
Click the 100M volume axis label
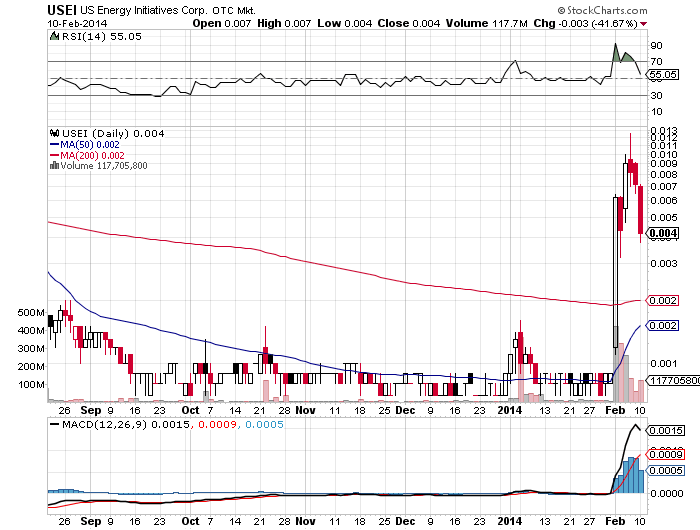[x=31, y=384]
